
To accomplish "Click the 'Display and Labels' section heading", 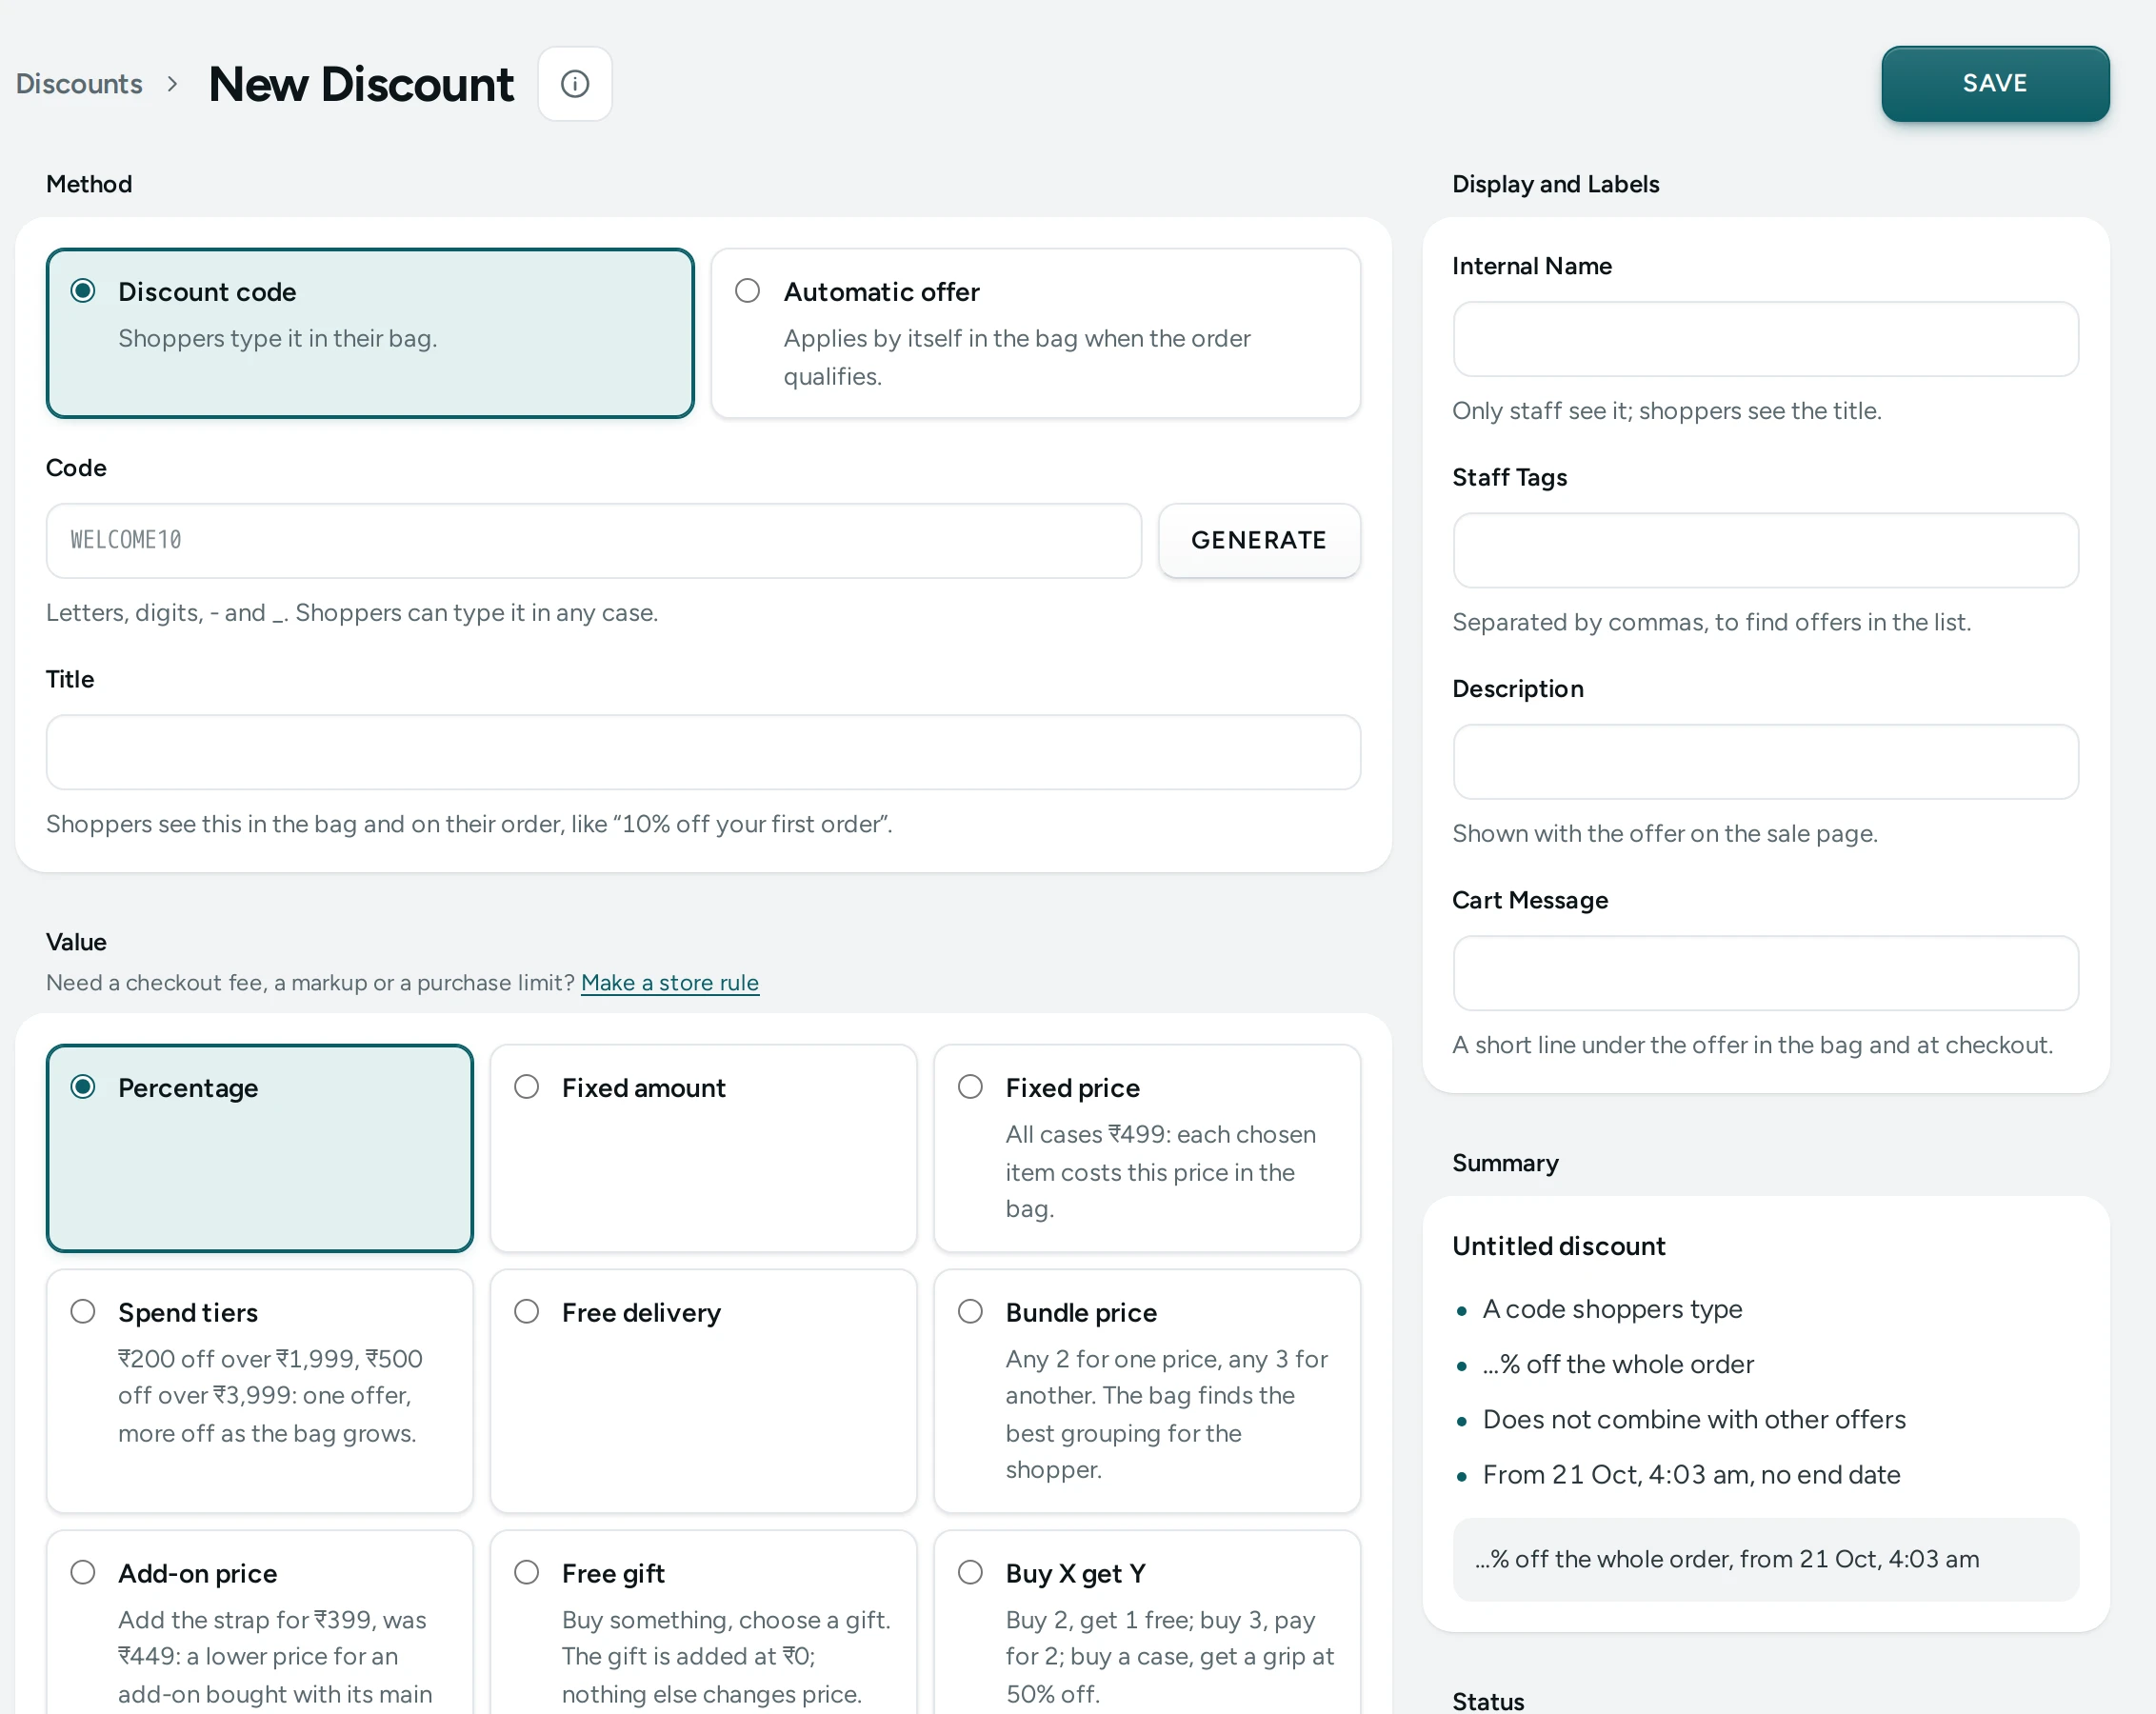I will tap(1555, 184).
